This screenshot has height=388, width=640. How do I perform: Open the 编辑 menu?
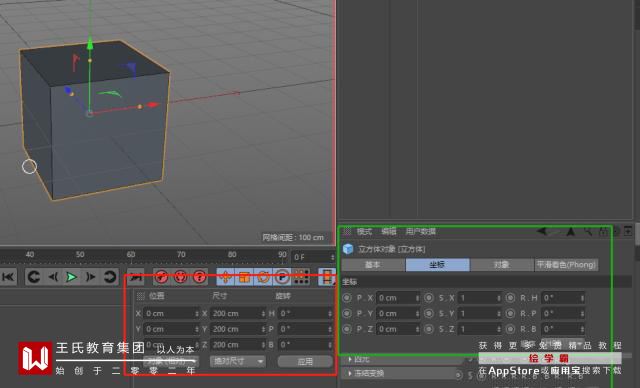click(x=389, y=232)
